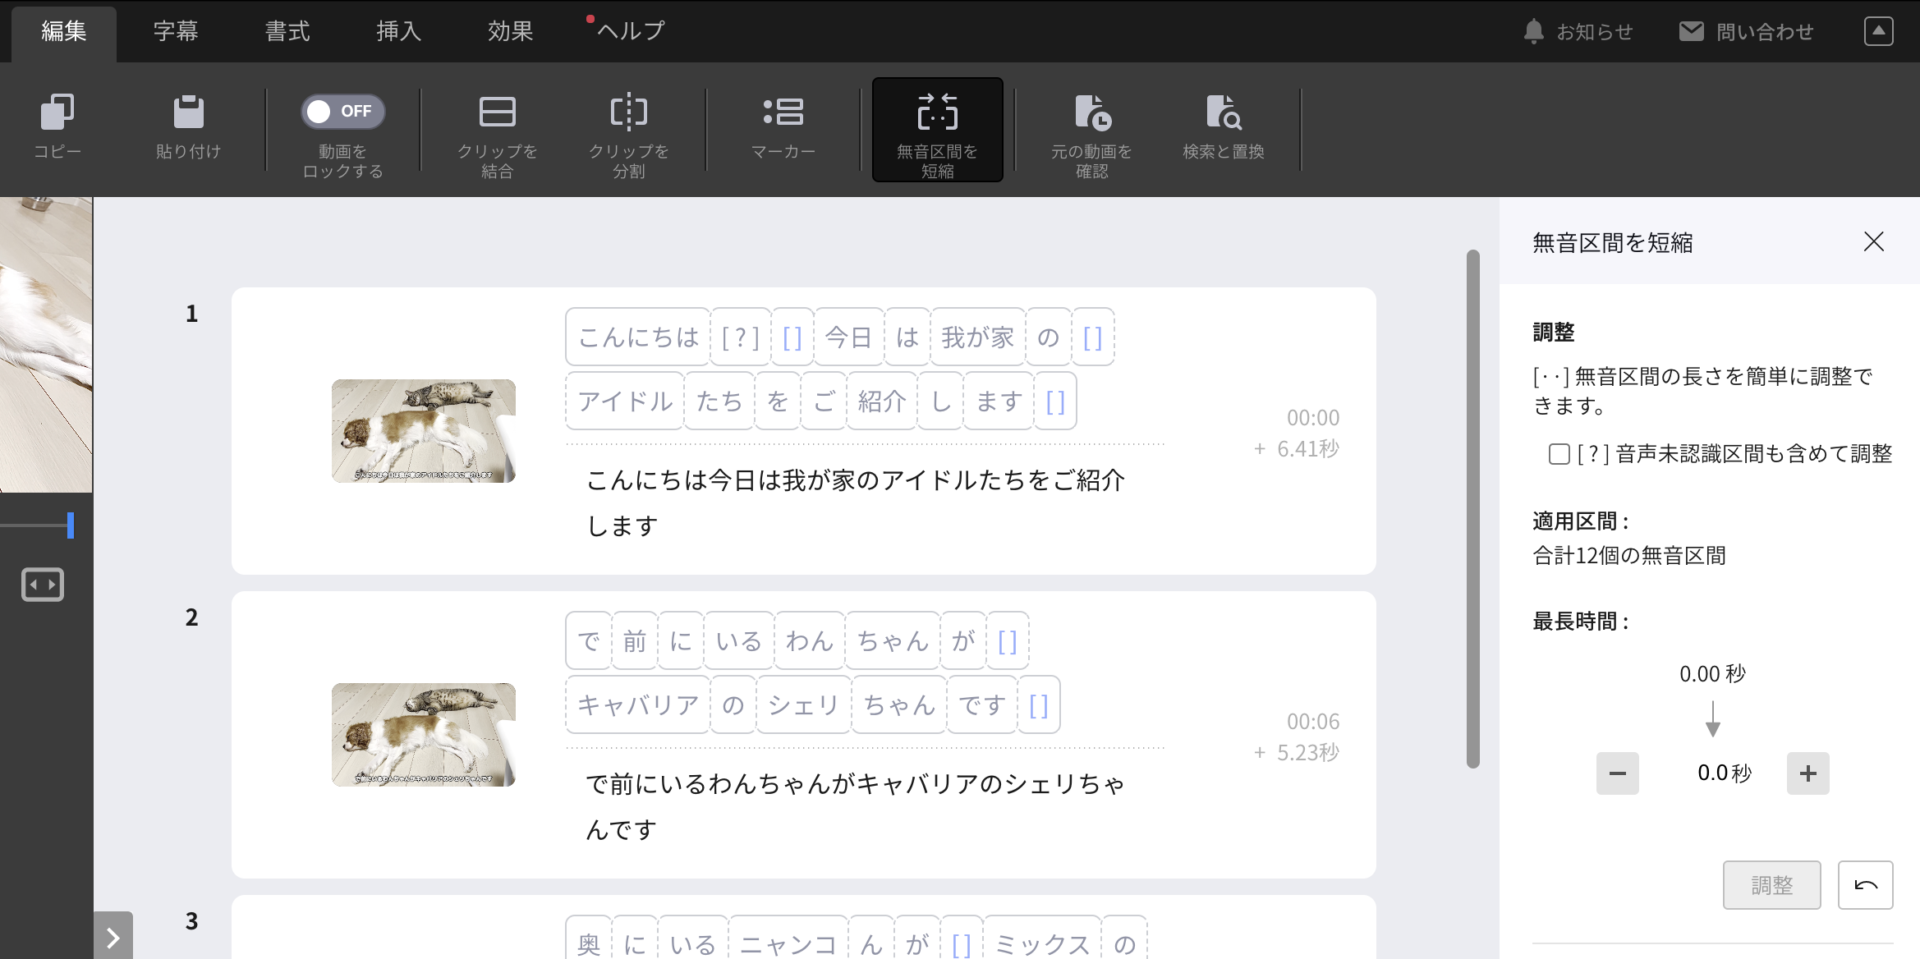
Task: Activate 元の動画を確認 (check original video)
Action: pyautogui.click(x=1090, y=130)
